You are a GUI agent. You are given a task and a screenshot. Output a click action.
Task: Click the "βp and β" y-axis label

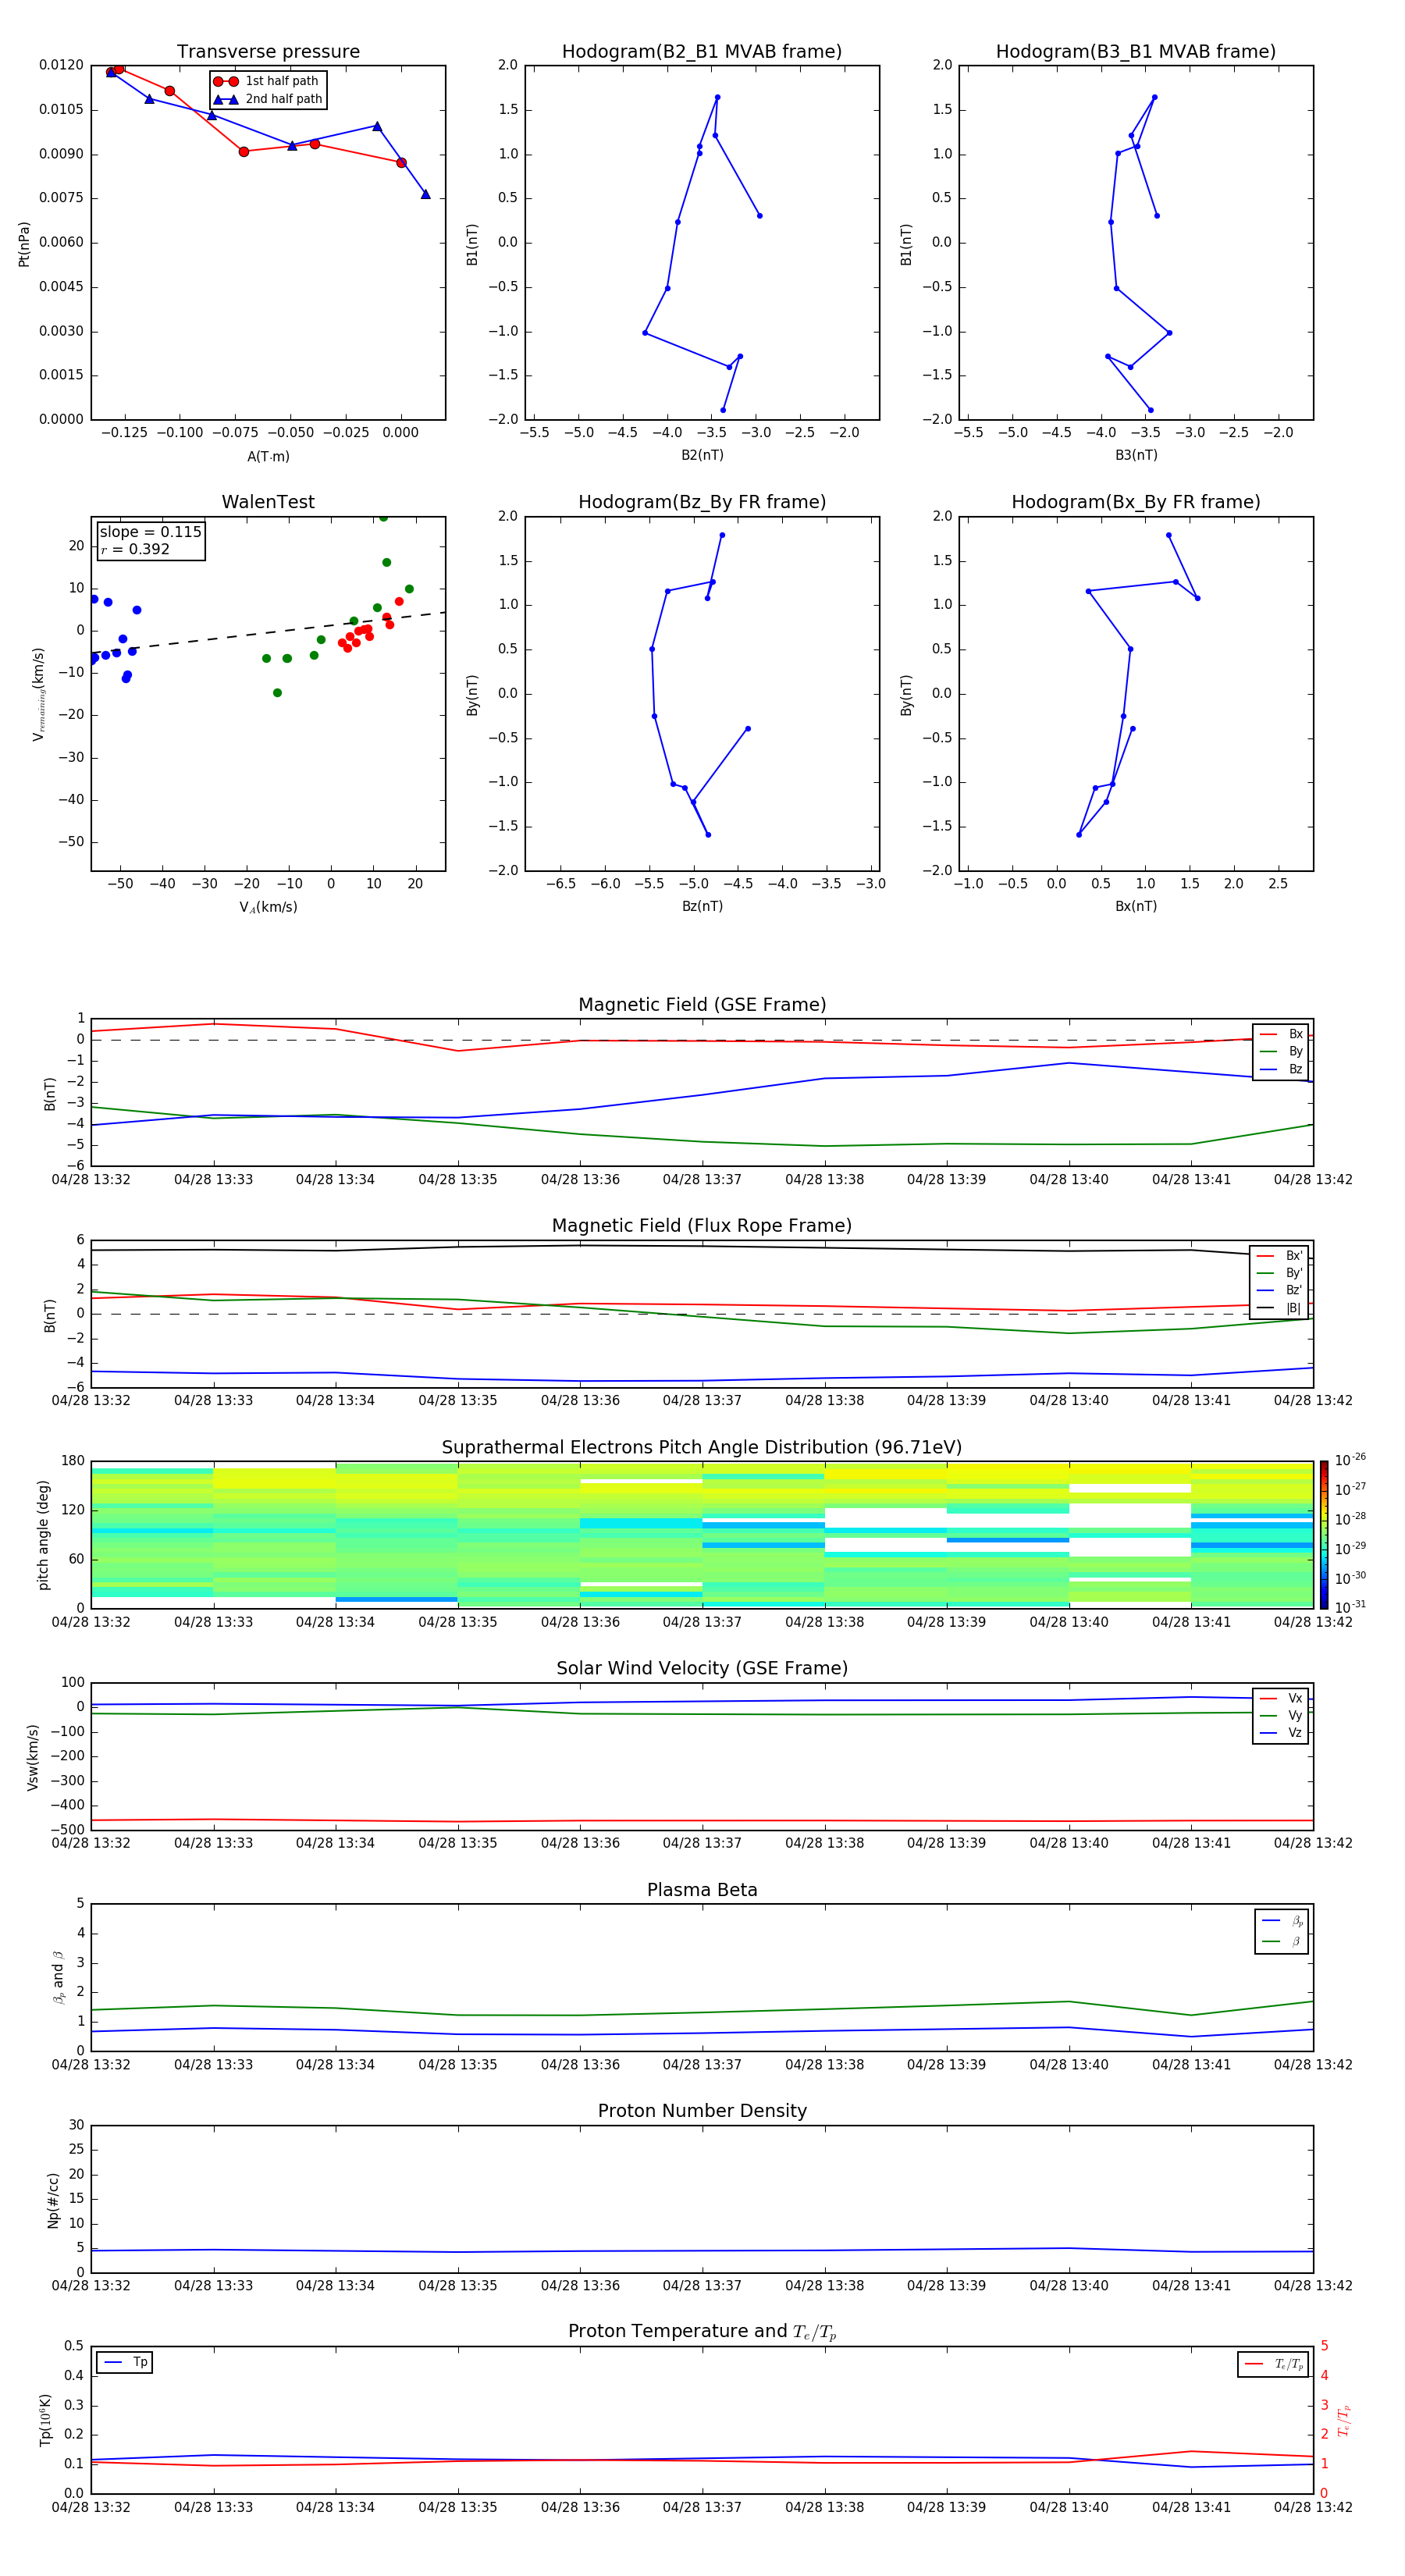[x=58, y=1978]
